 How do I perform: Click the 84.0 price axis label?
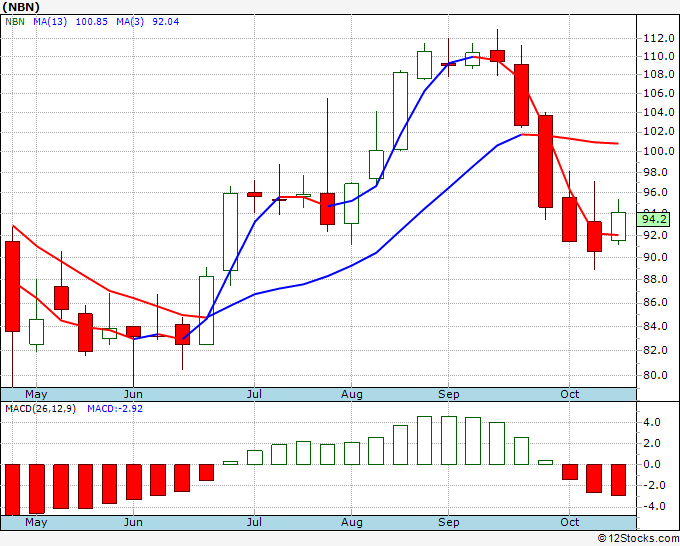[x=655, y=326]
